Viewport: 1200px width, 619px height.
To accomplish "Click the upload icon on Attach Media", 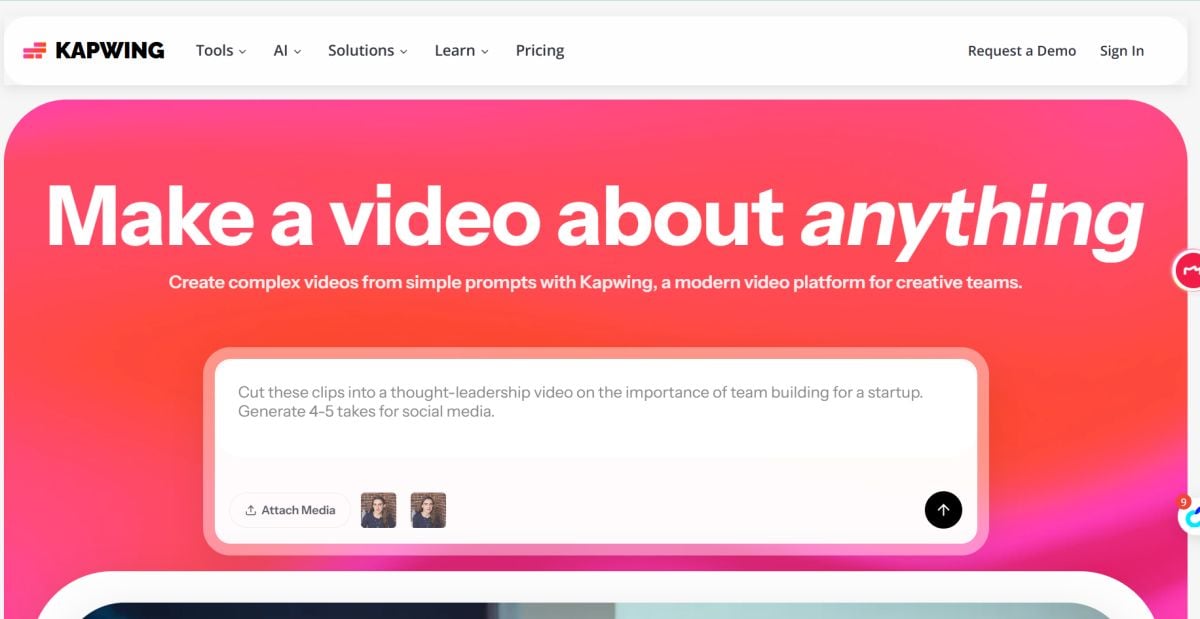I will point(252,510).
